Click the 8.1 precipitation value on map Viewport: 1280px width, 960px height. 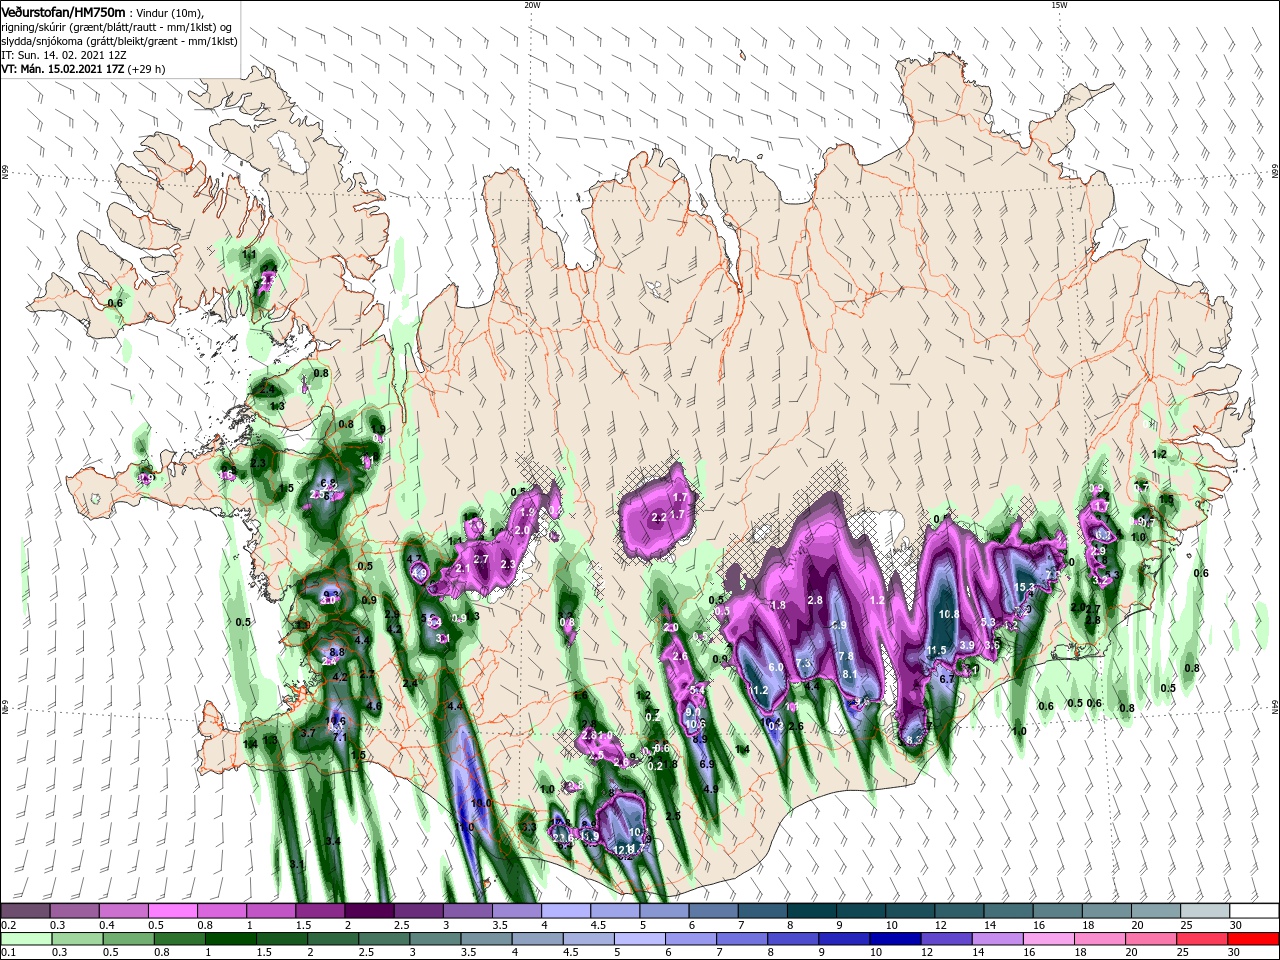pos(851,674)
